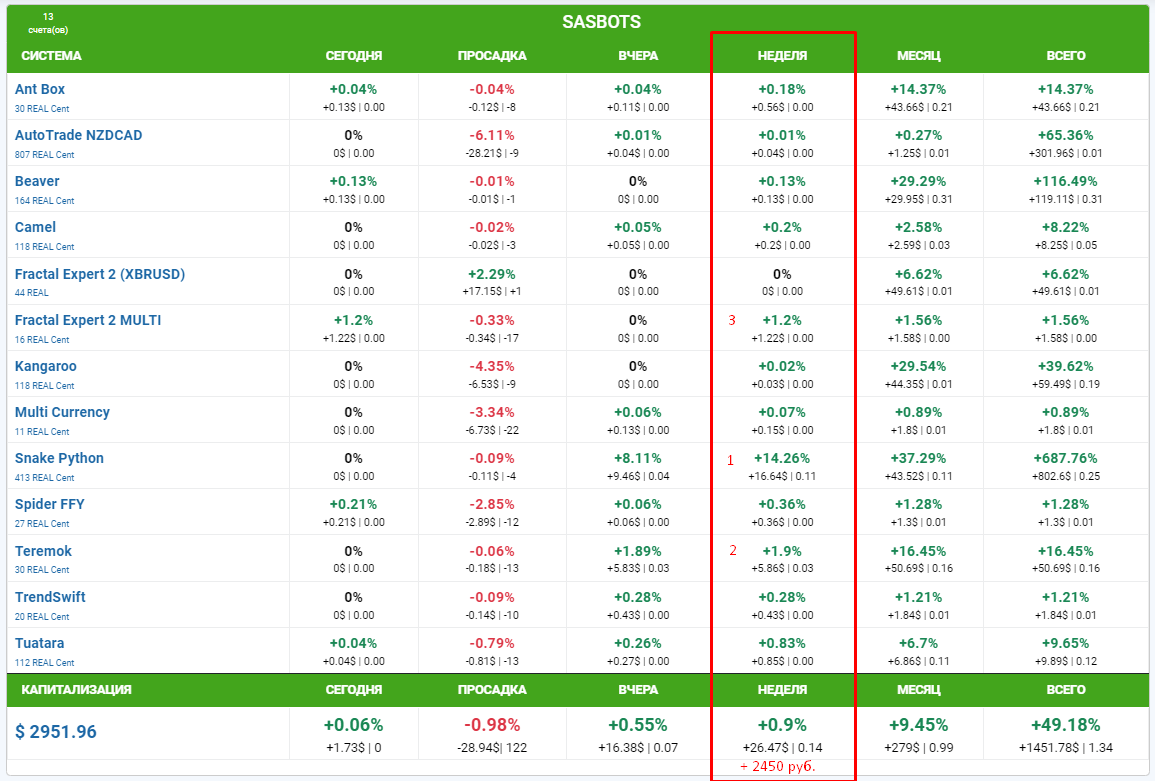Click the top ВСЕГО column header

[1066, 56]
